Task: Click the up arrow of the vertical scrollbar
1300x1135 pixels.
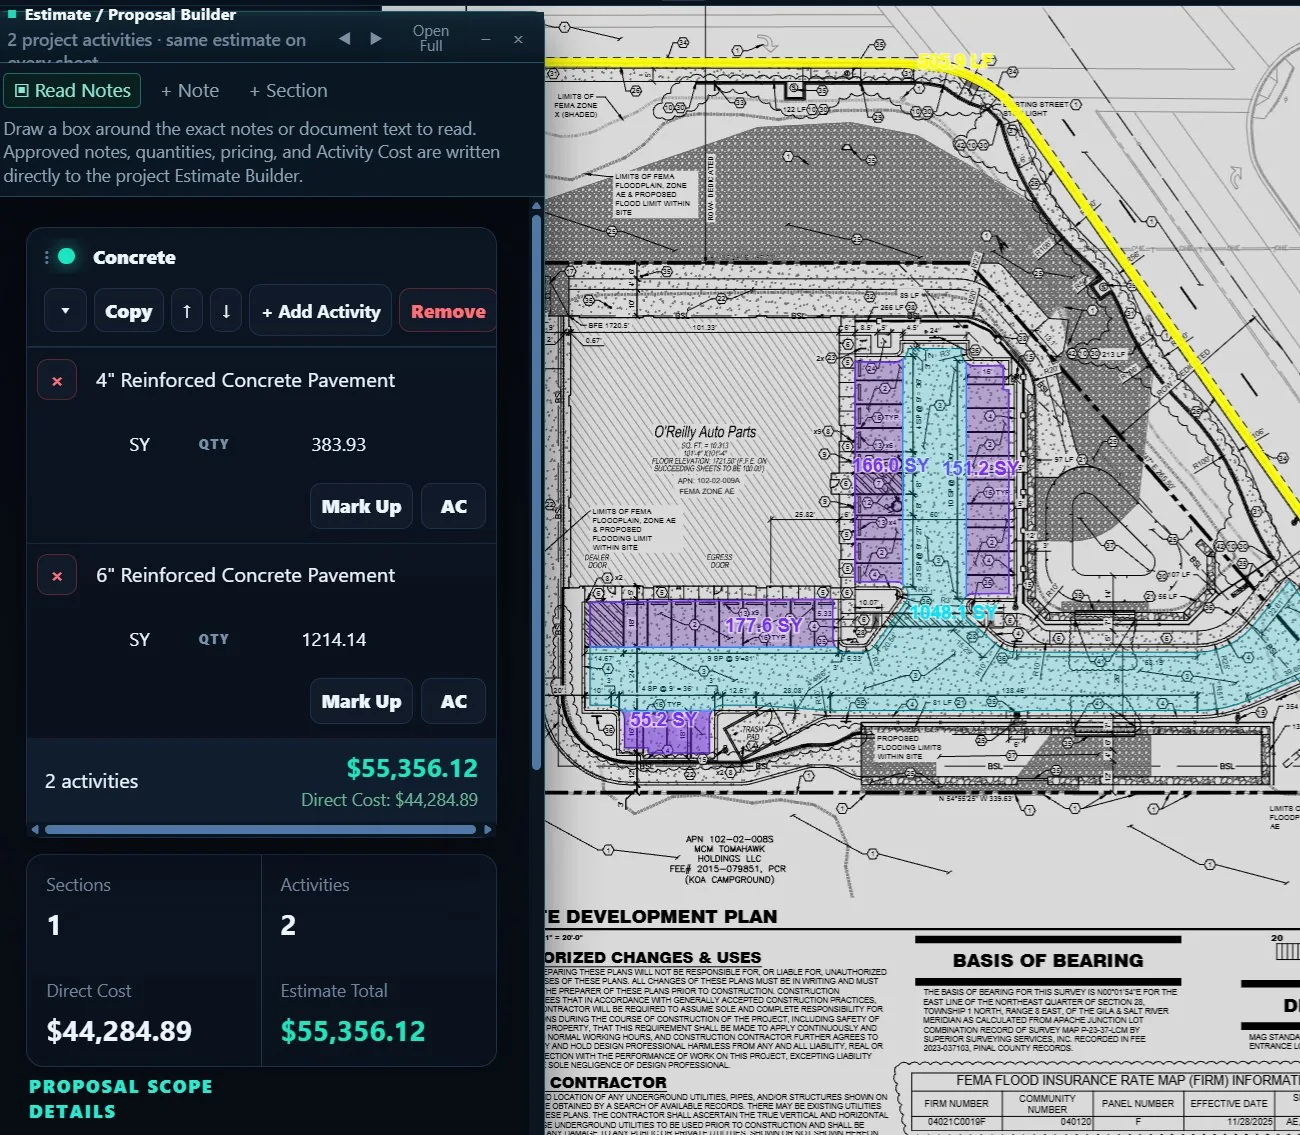Action: coord(537,207)
